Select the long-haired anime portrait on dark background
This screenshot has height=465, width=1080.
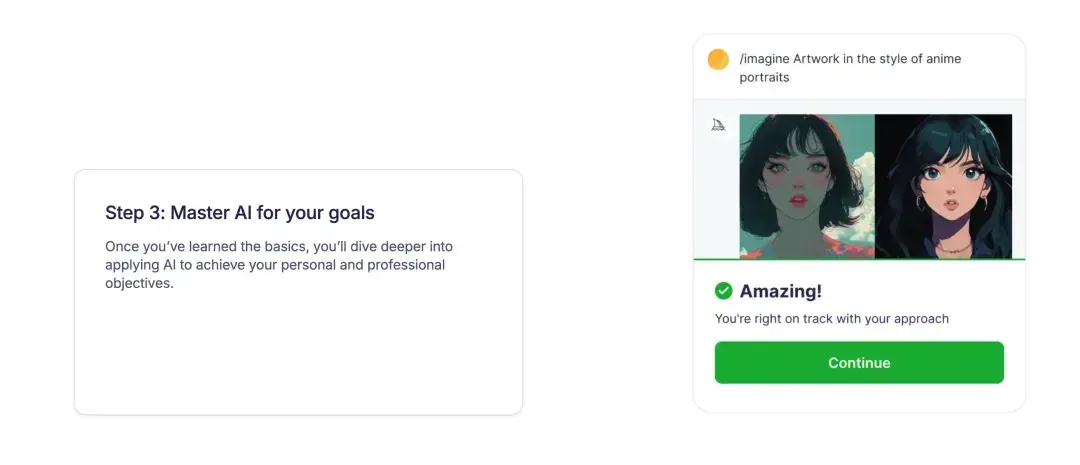(x=944, y=186)
